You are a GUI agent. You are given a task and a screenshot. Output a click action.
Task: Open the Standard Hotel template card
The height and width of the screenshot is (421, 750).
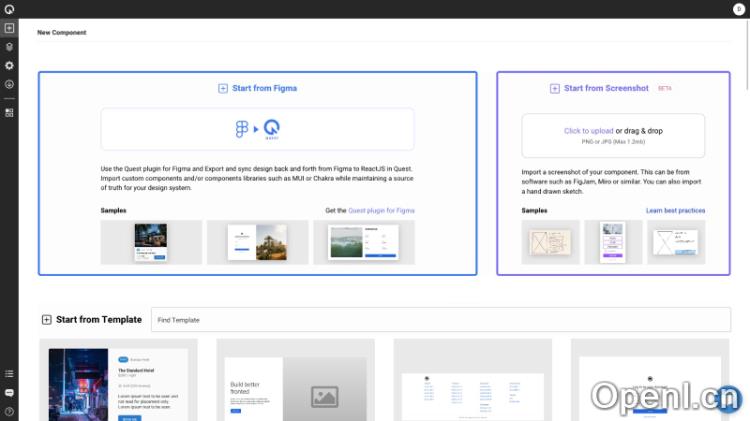(118, 382)
